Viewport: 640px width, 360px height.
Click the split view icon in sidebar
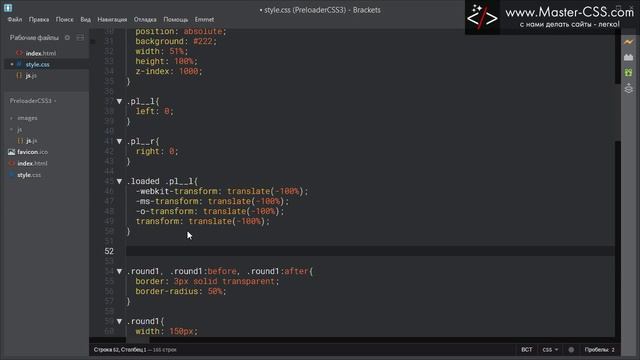click(80, 38)
